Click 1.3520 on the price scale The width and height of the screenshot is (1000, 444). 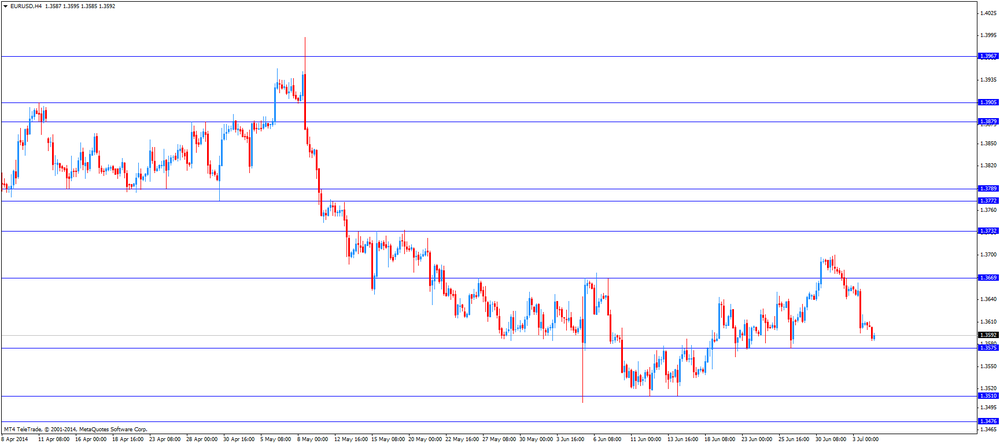pyautogui.click(x=987, y=388)
